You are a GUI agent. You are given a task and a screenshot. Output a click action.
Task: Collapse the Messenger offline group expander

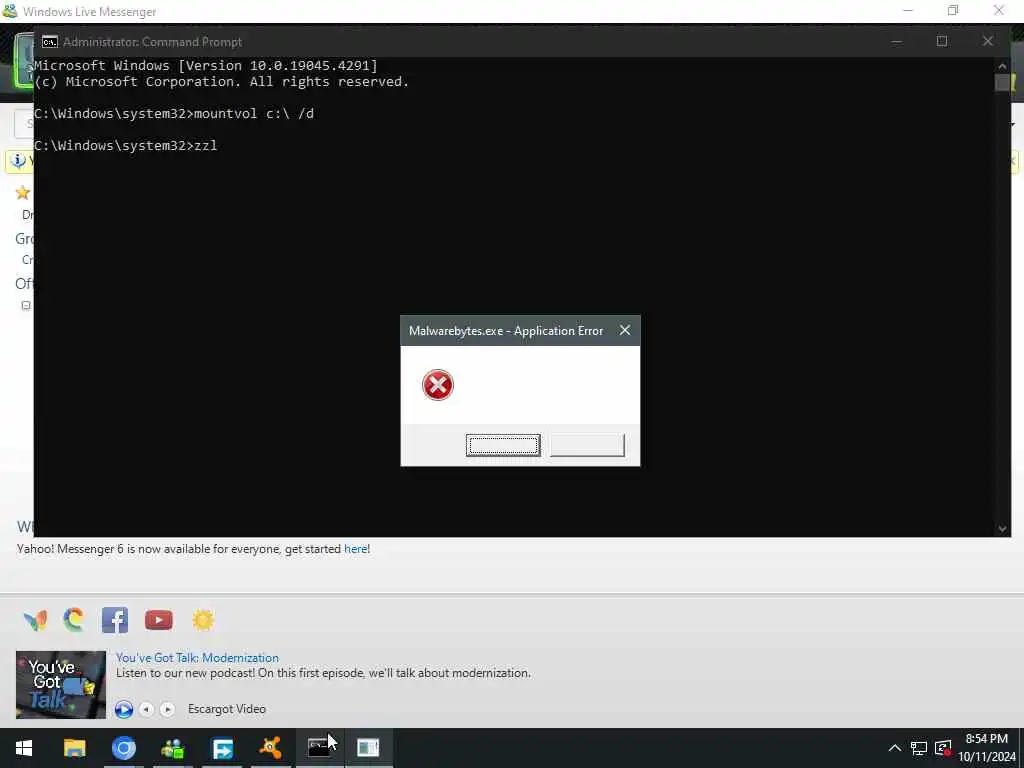pos(25,305)
